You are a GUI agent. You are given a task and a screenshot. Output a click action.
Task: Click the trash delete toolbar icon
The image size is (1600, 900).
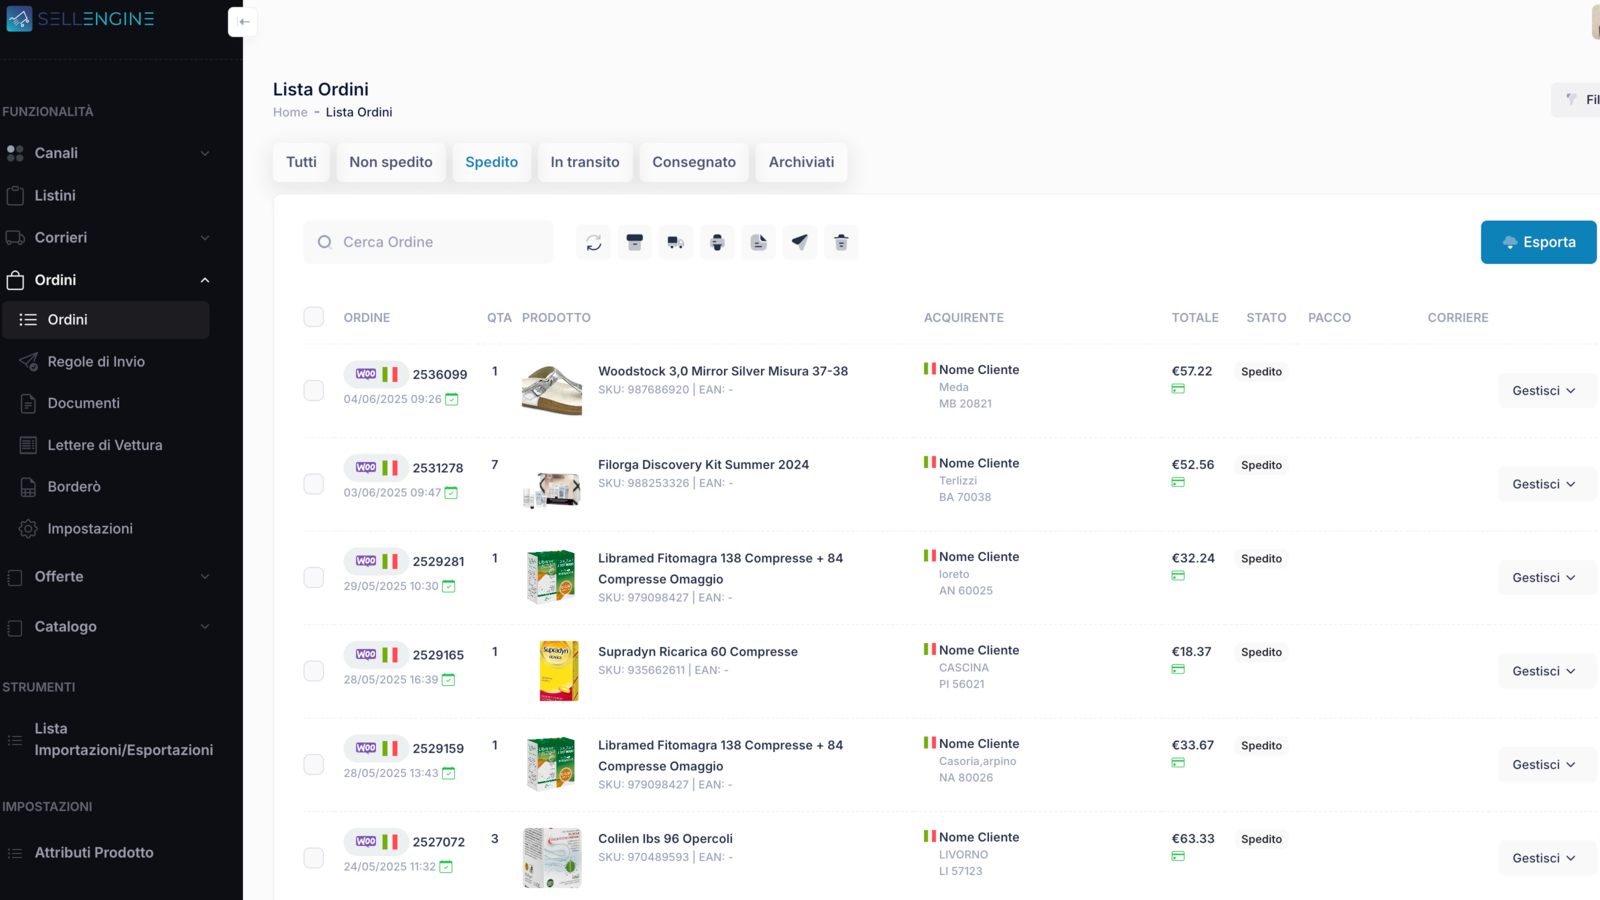coord(841,242)
